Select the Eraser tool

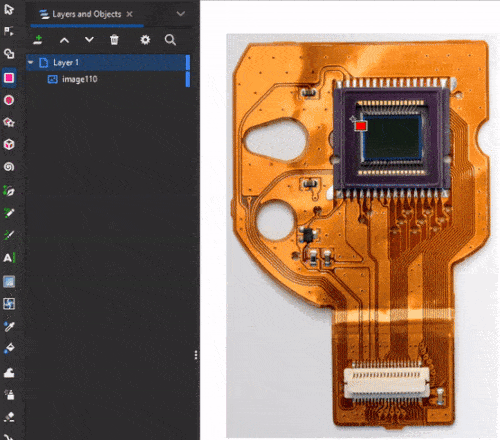[9, 417]
